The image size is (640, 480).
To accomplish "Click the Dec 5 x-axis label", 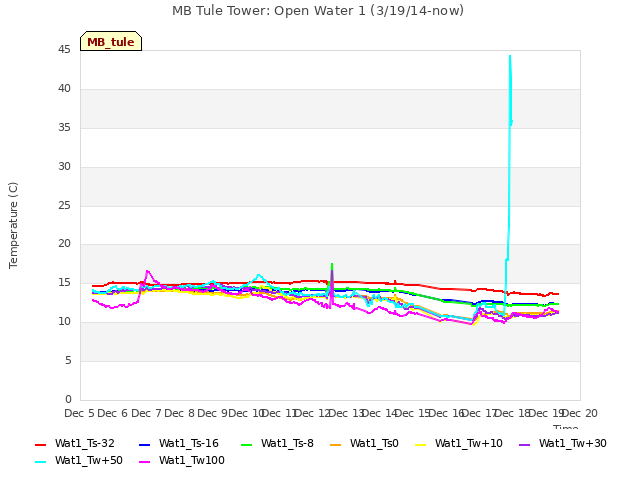I will pyautogui.click(x=79, y=413).
